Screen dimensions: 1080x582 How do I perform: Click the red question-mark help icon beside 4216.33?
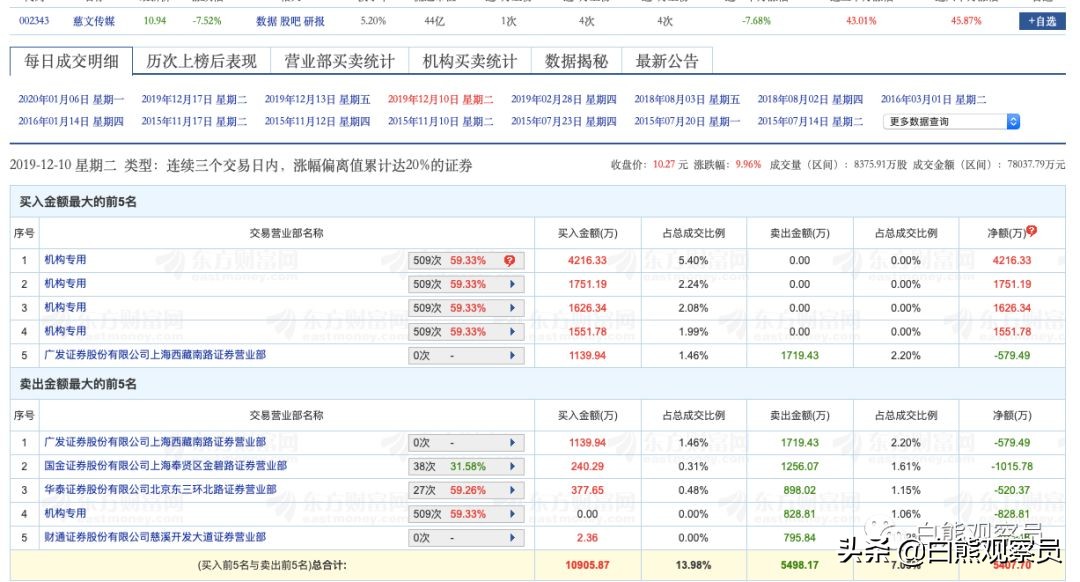[510, 260]
